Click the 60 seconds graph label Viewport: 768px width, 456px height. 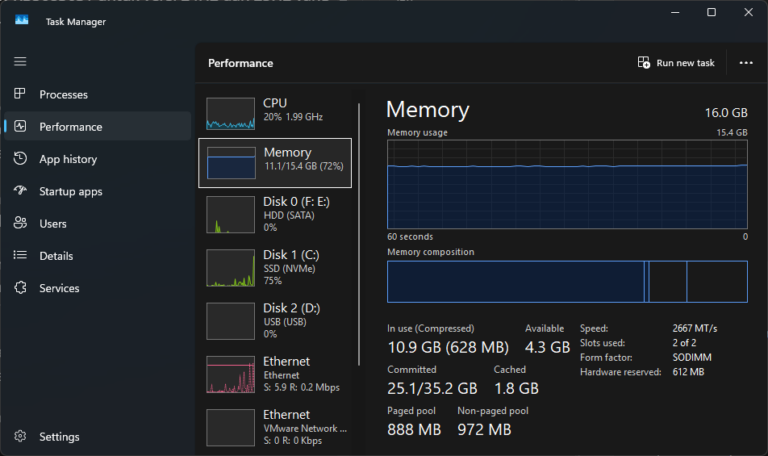tap(410, 237)
